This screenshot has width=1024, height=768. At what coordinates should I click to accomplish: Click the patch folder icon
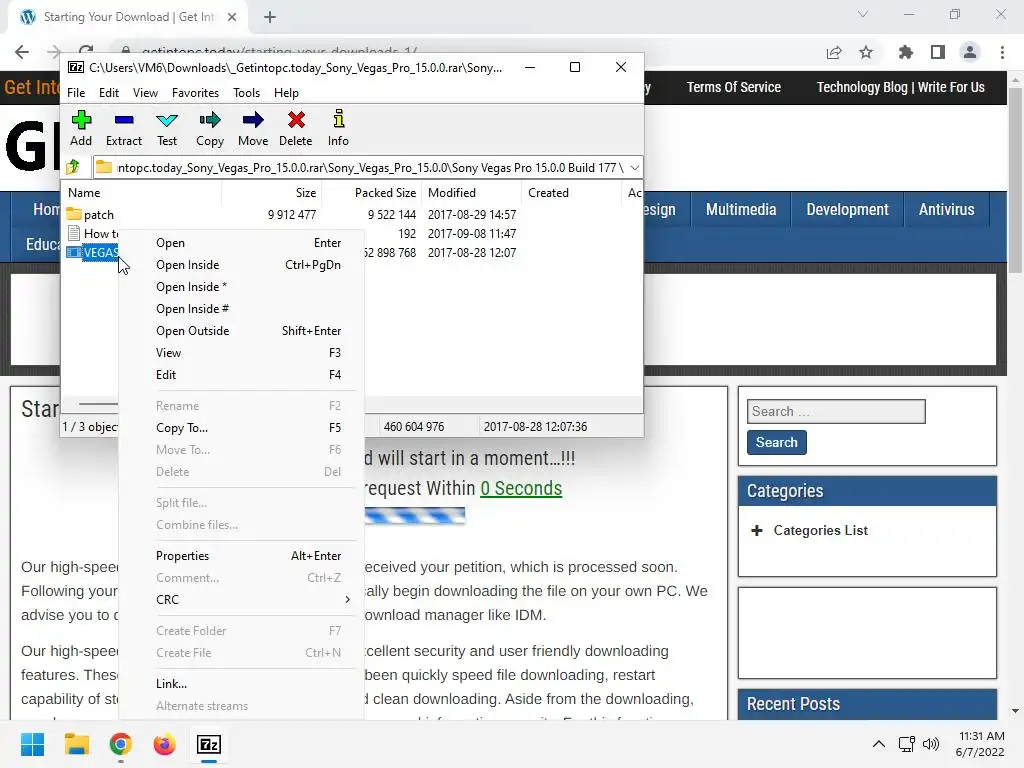click(x=74, y=214)
